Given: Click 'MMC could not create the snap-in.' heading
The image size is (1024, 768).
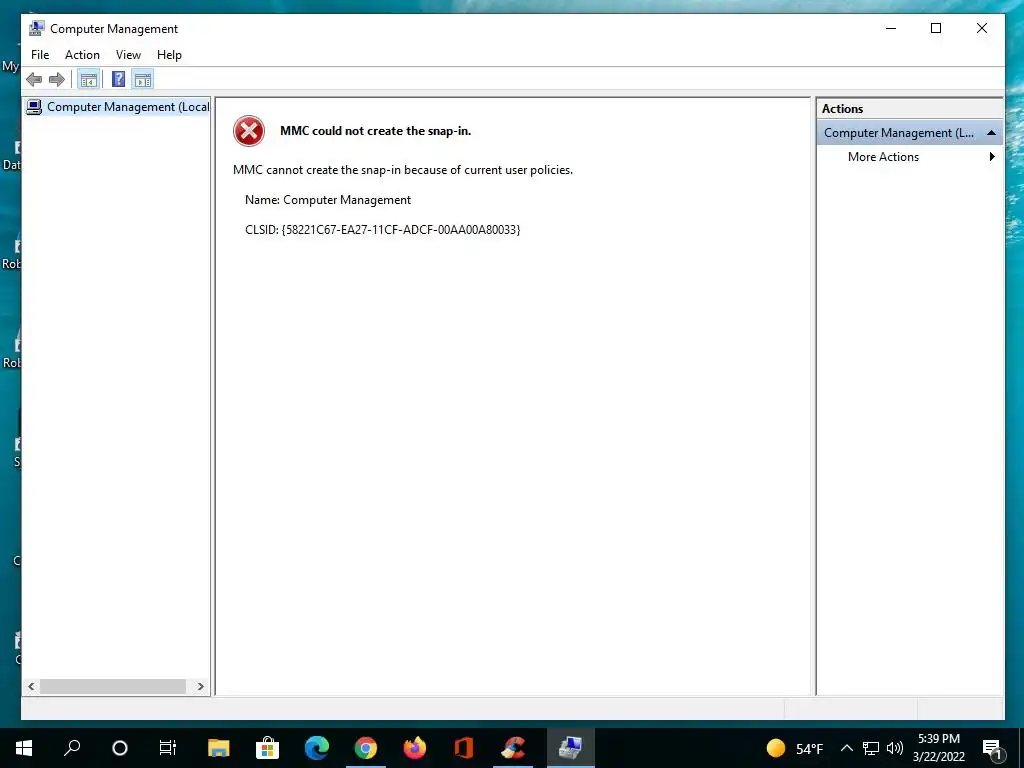Looking at the screenshot, I should pos(376,131).
